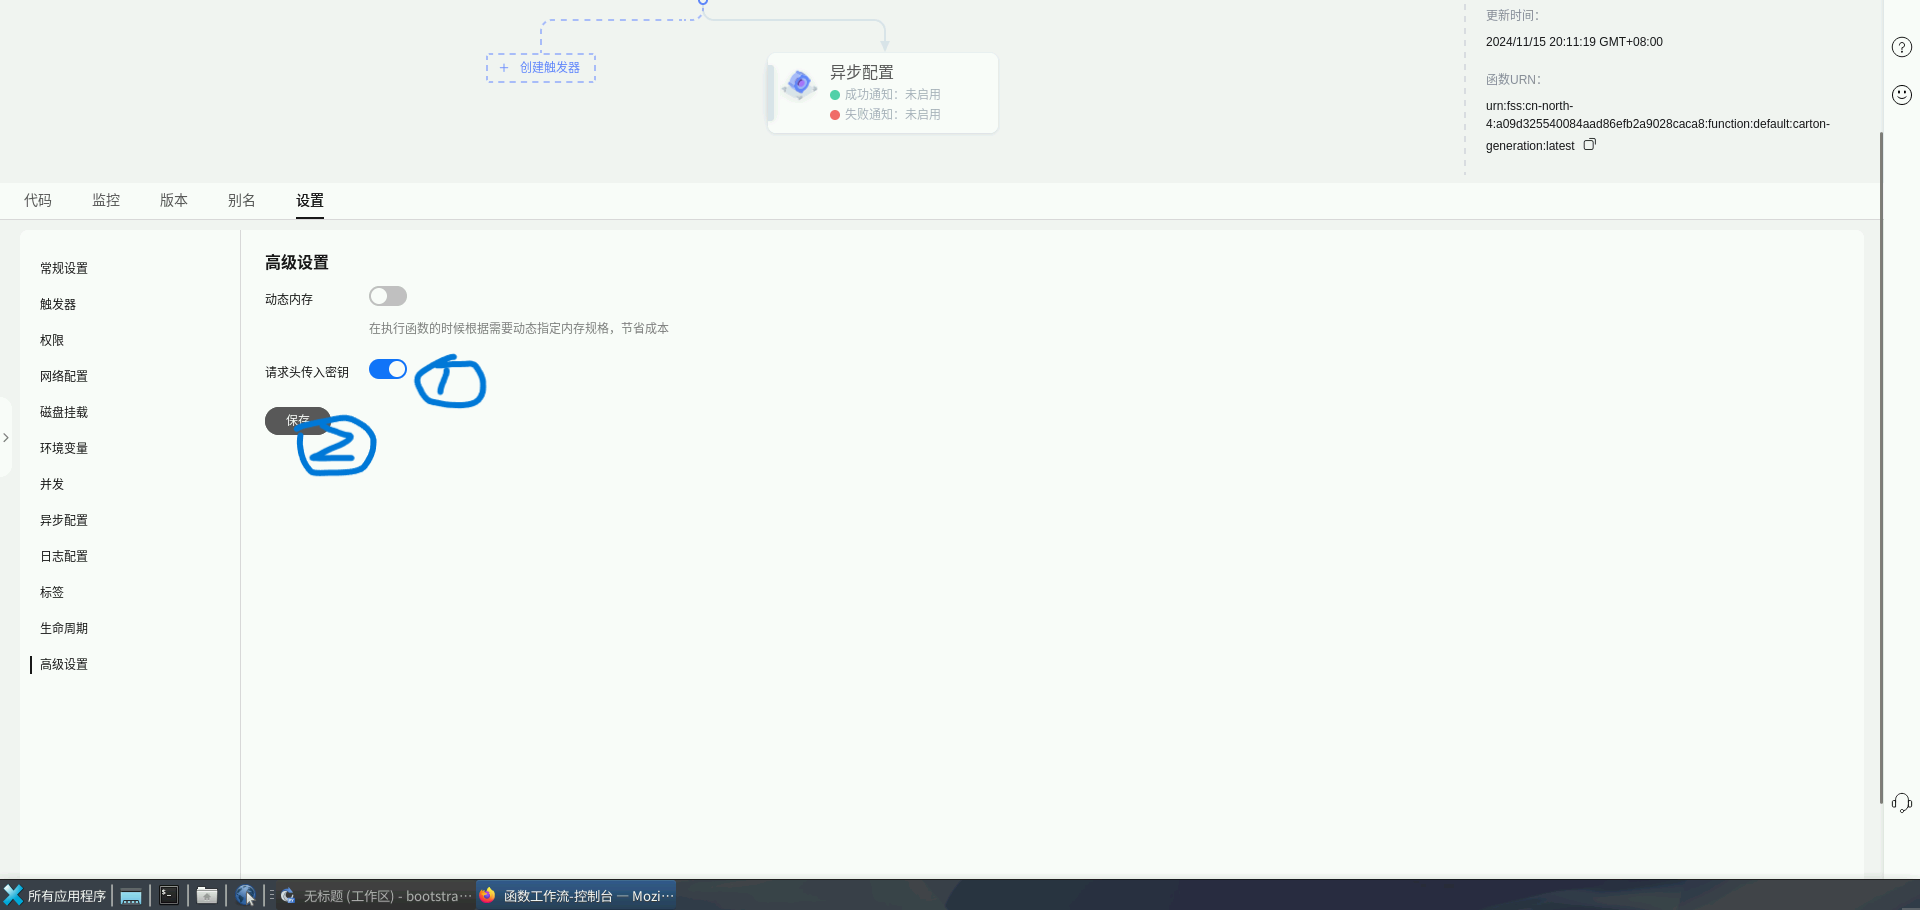Image resolution: width=1920 pixels, height=910 pixels.
Task: Select 高级设置 in the sidebar
Action: coord(64,664)
